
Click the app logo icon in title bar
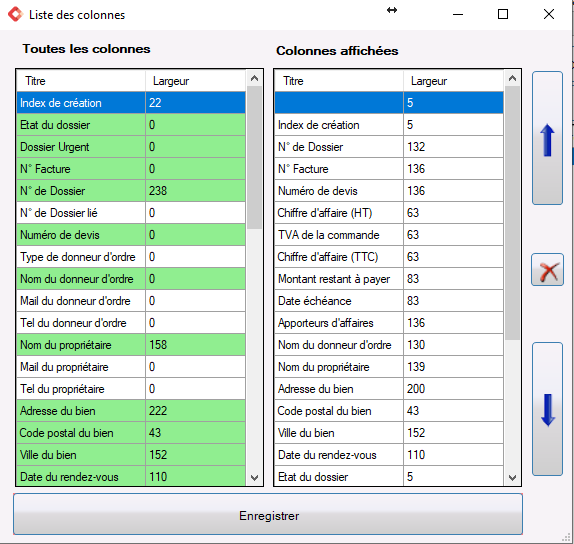coord(15,15)
